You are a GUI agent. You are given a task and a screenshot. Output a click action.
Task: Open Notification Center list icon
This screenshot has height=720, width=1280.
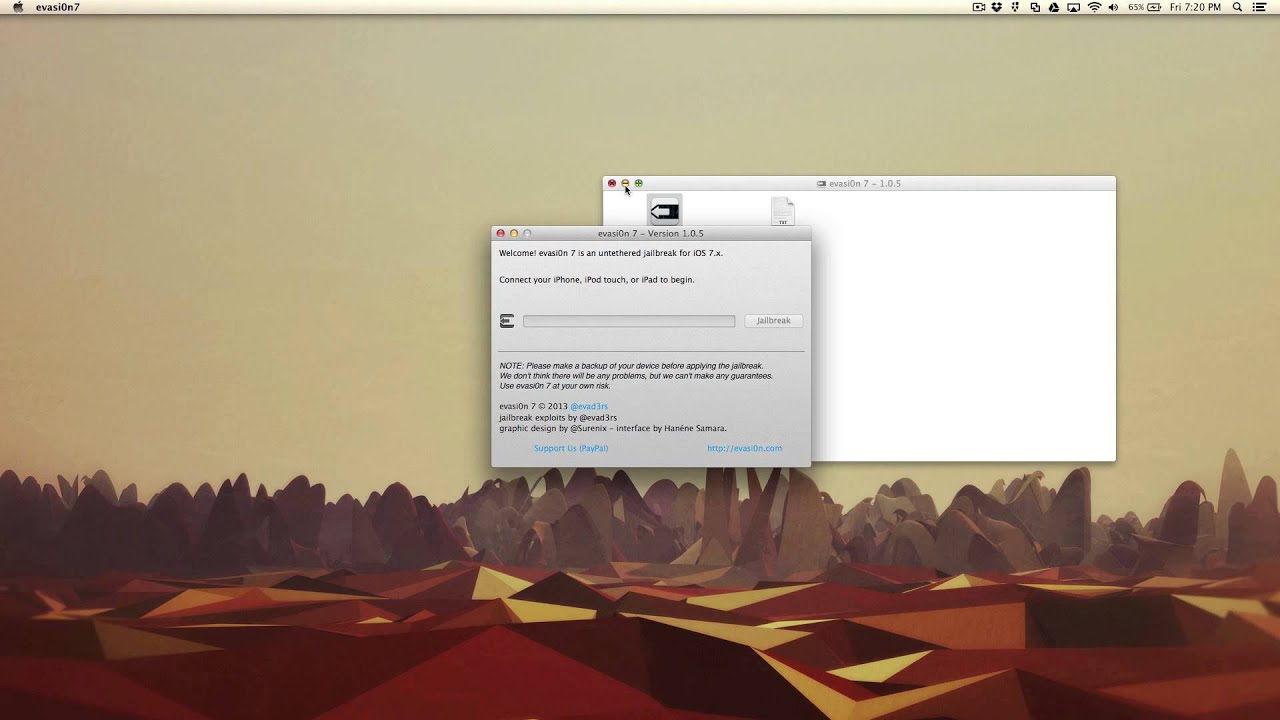point(1259,7)
